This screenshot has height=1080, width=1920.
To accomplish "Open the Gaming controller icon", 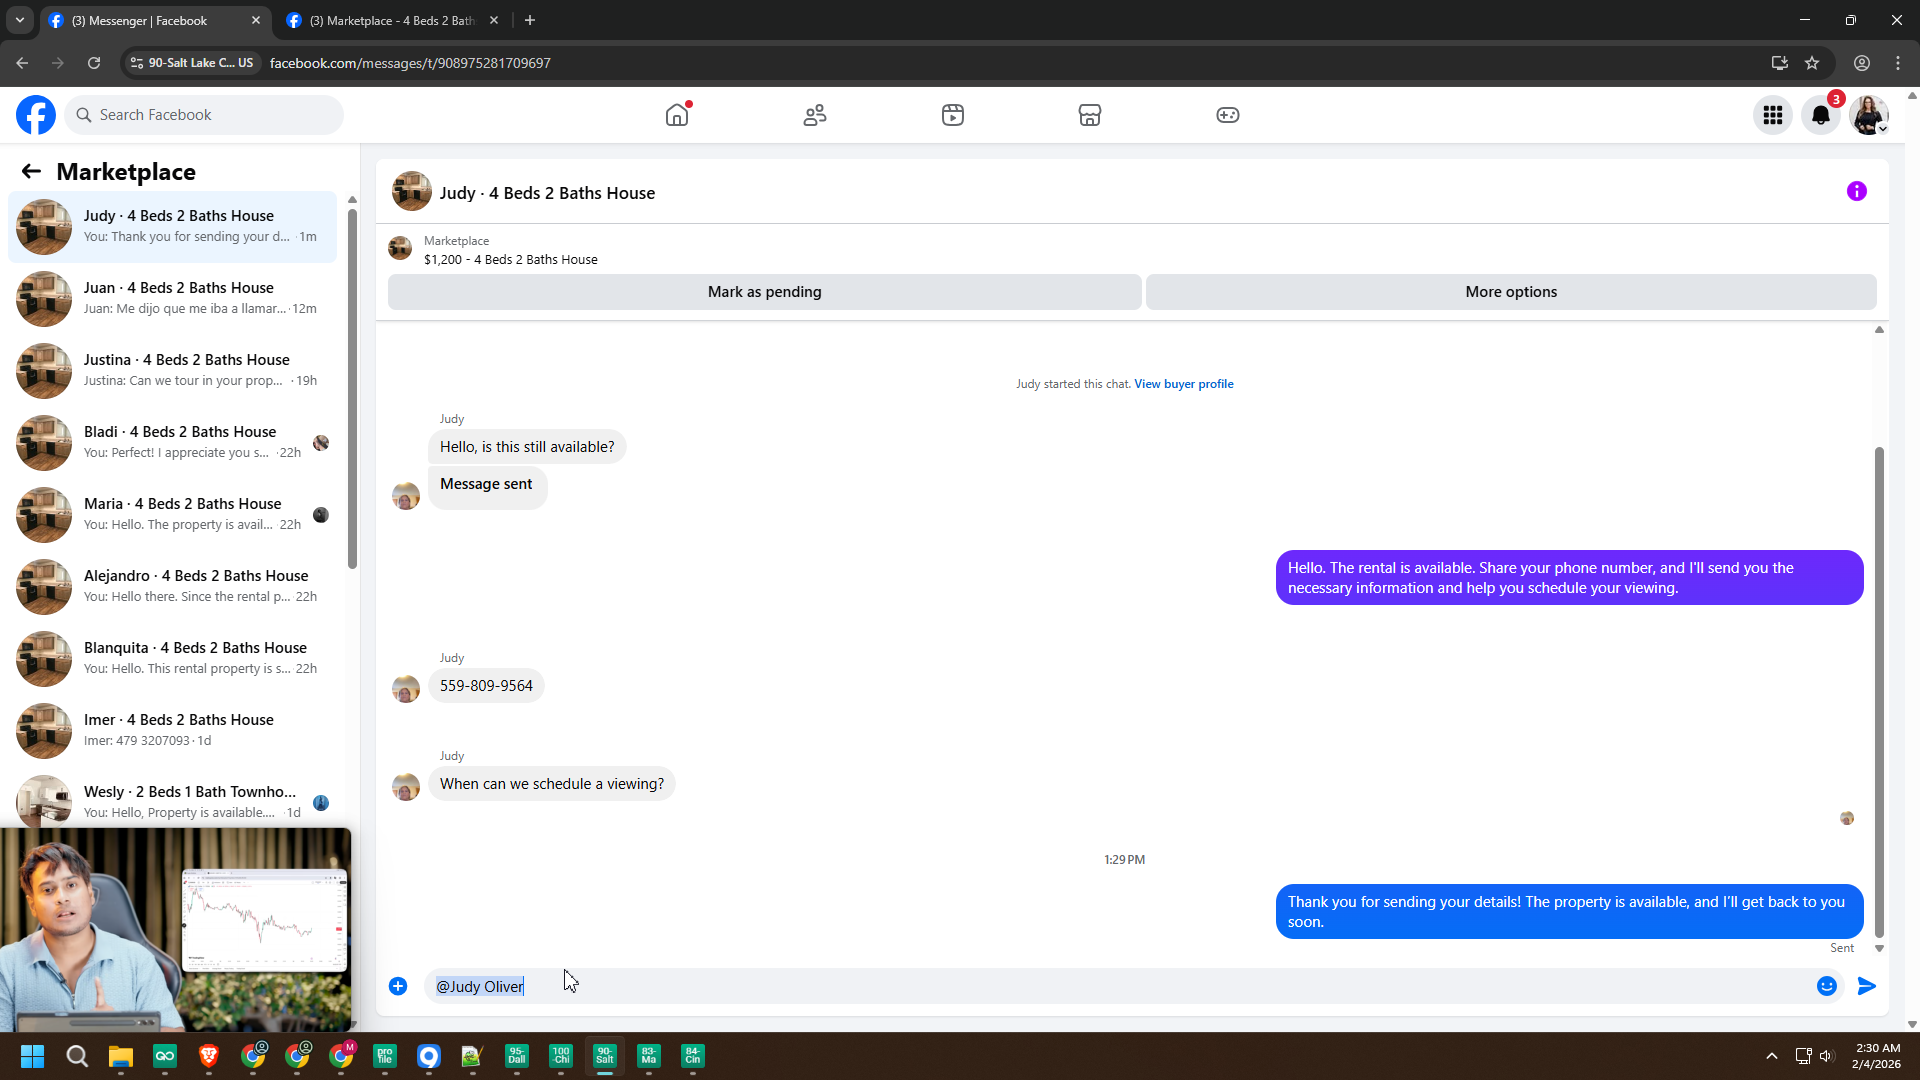I will 1228,115.
